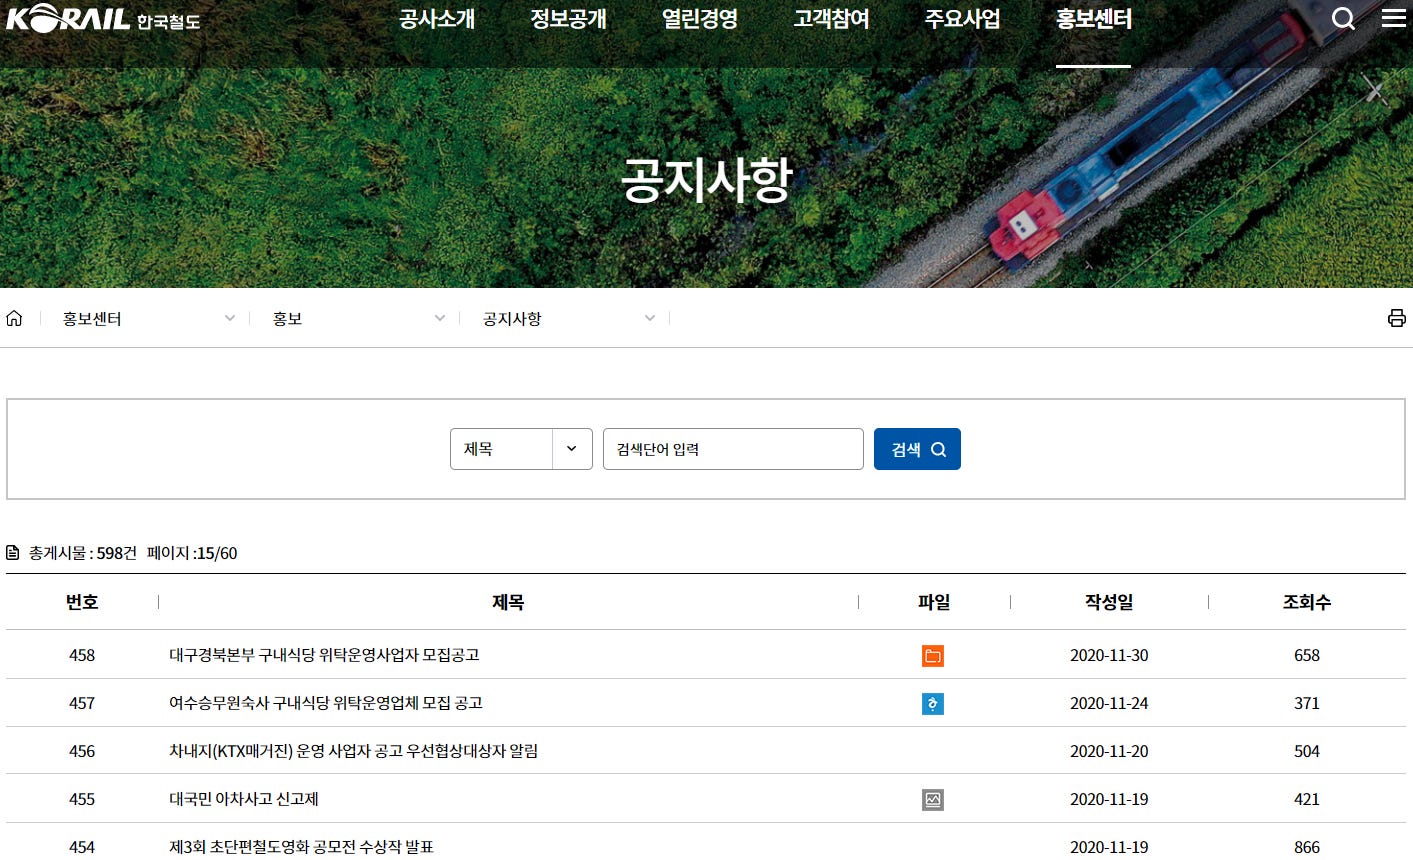The width and height of the screenshot is (1413, 860).
Task: Open post 대구경북본부 구내식당 위탁운영사업자 모집공고
Action: click(x=324, y=655)
